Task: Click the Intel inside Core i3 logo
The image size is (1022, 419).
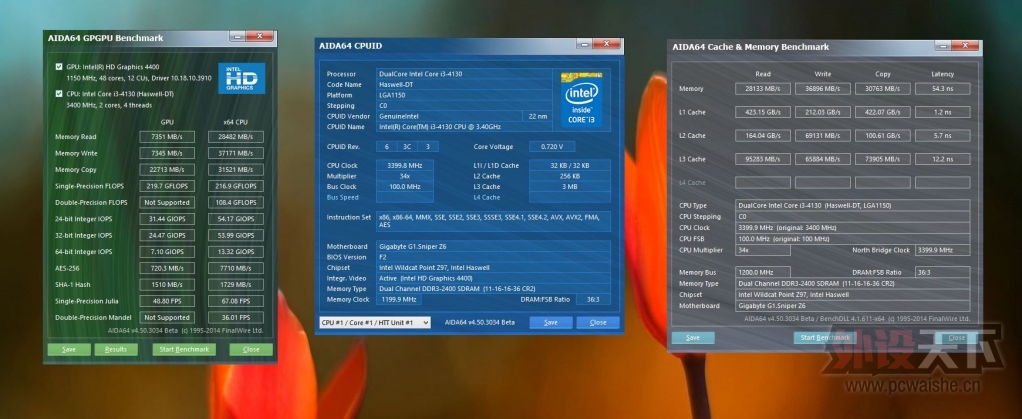Action: click(581, 98)
